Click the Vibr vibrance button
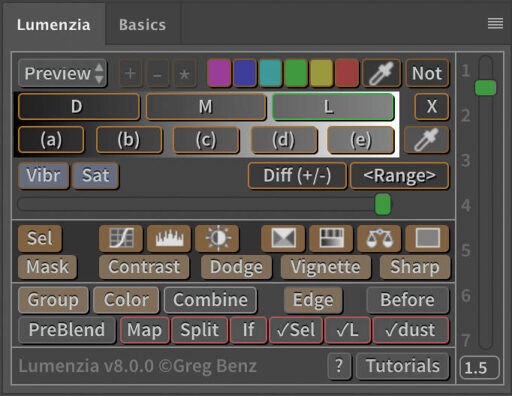Screen dimensions: 512x396 pos(44,175)
